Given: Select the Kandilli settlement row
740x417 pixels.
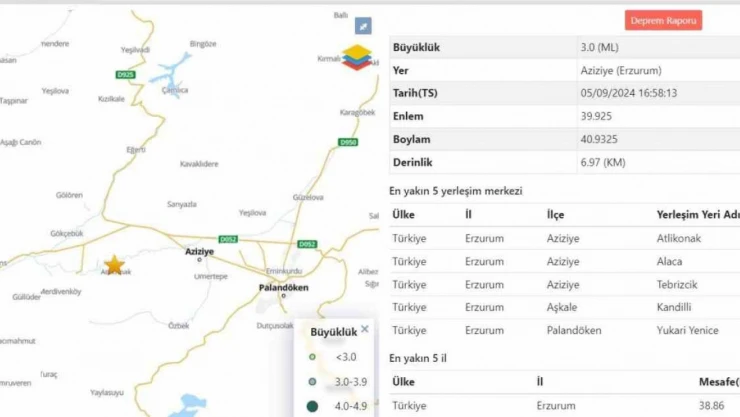Looking at the screenshot, I should click(565, 306).
